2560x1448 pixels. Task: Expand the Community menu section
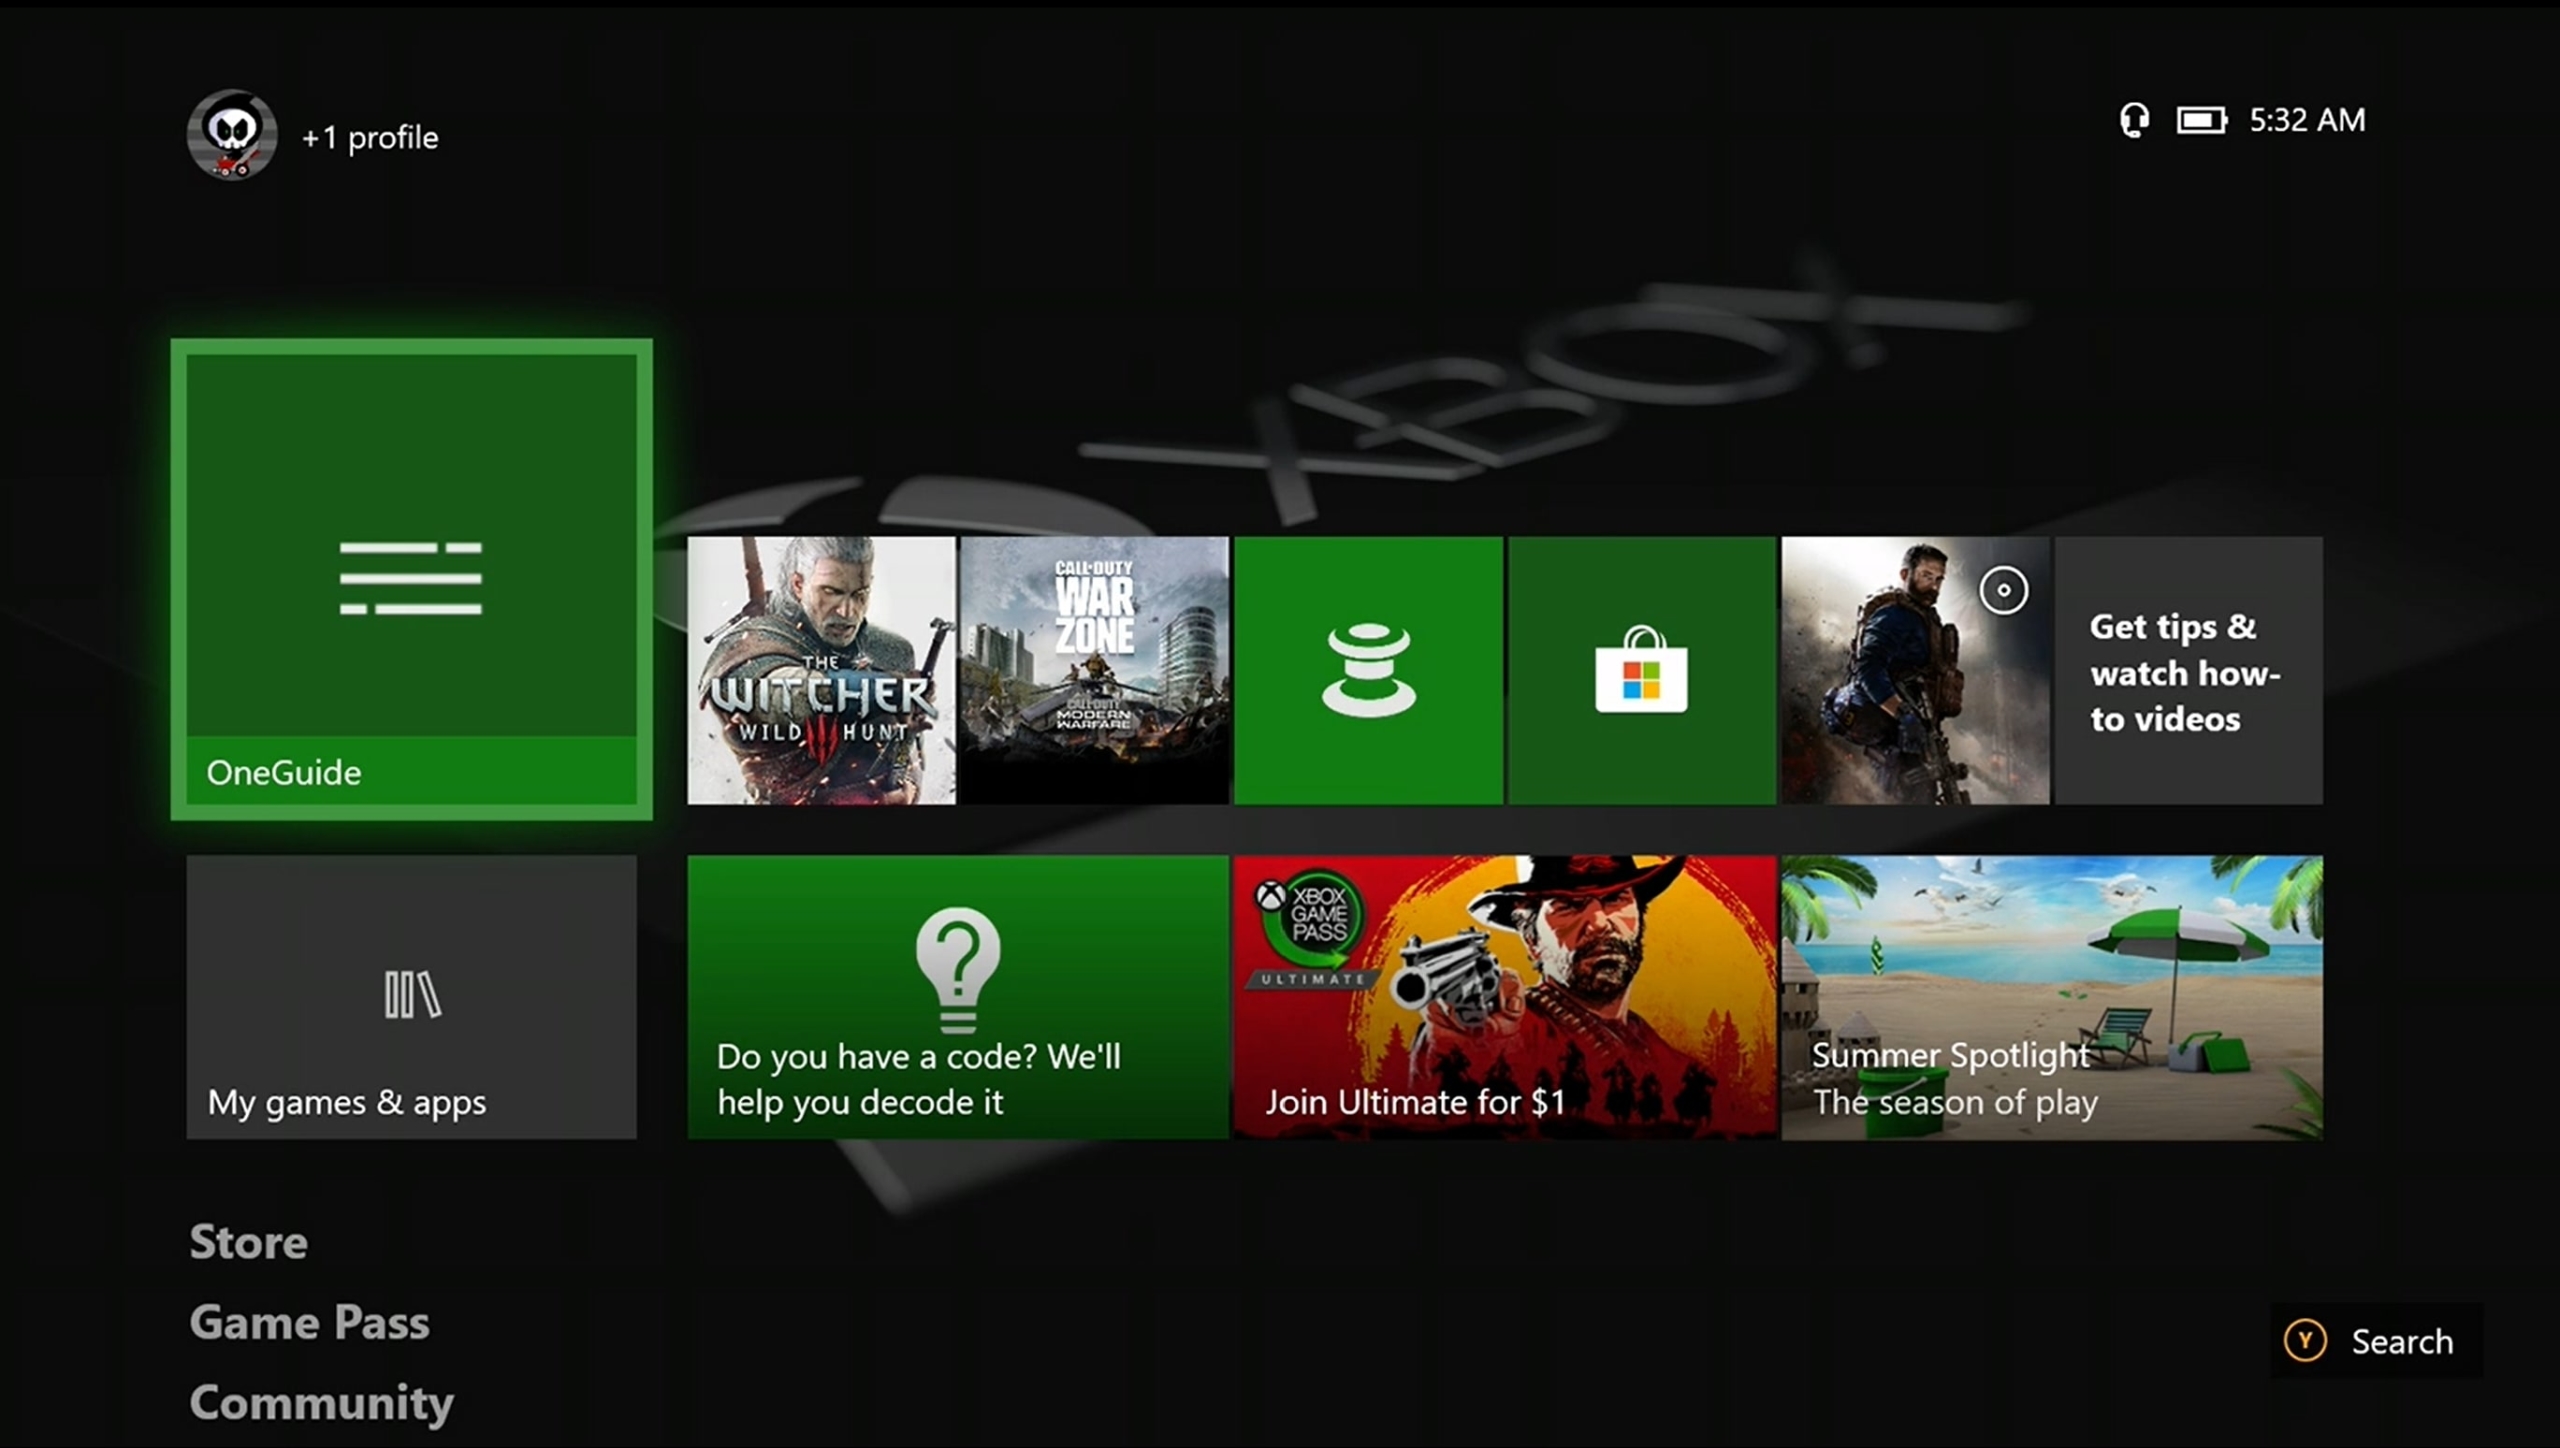tap(320, 1401)
